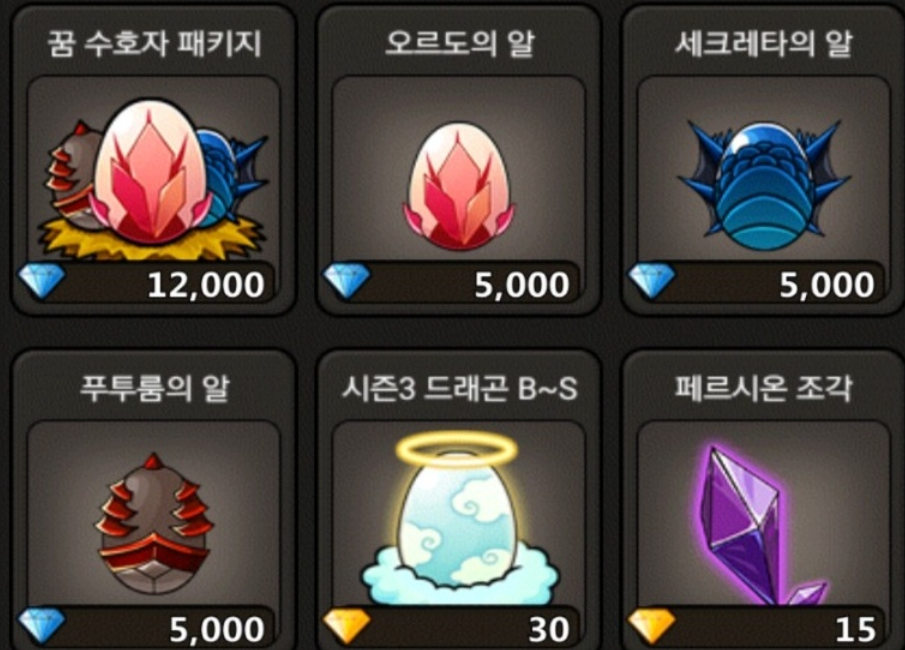This screenshot has width=905, height=650.
Task: Tap blue diamond currency under 푸투룸의 알
Action: tap(42, 625)
